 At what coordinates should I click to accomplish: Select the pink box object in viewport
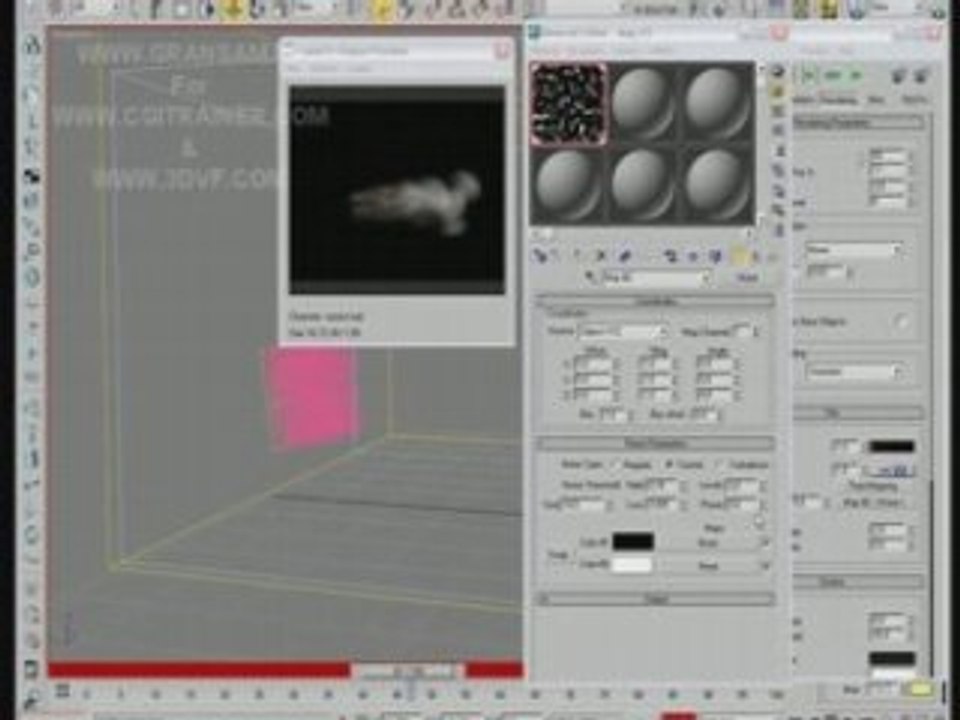click(x=312, y=398)
